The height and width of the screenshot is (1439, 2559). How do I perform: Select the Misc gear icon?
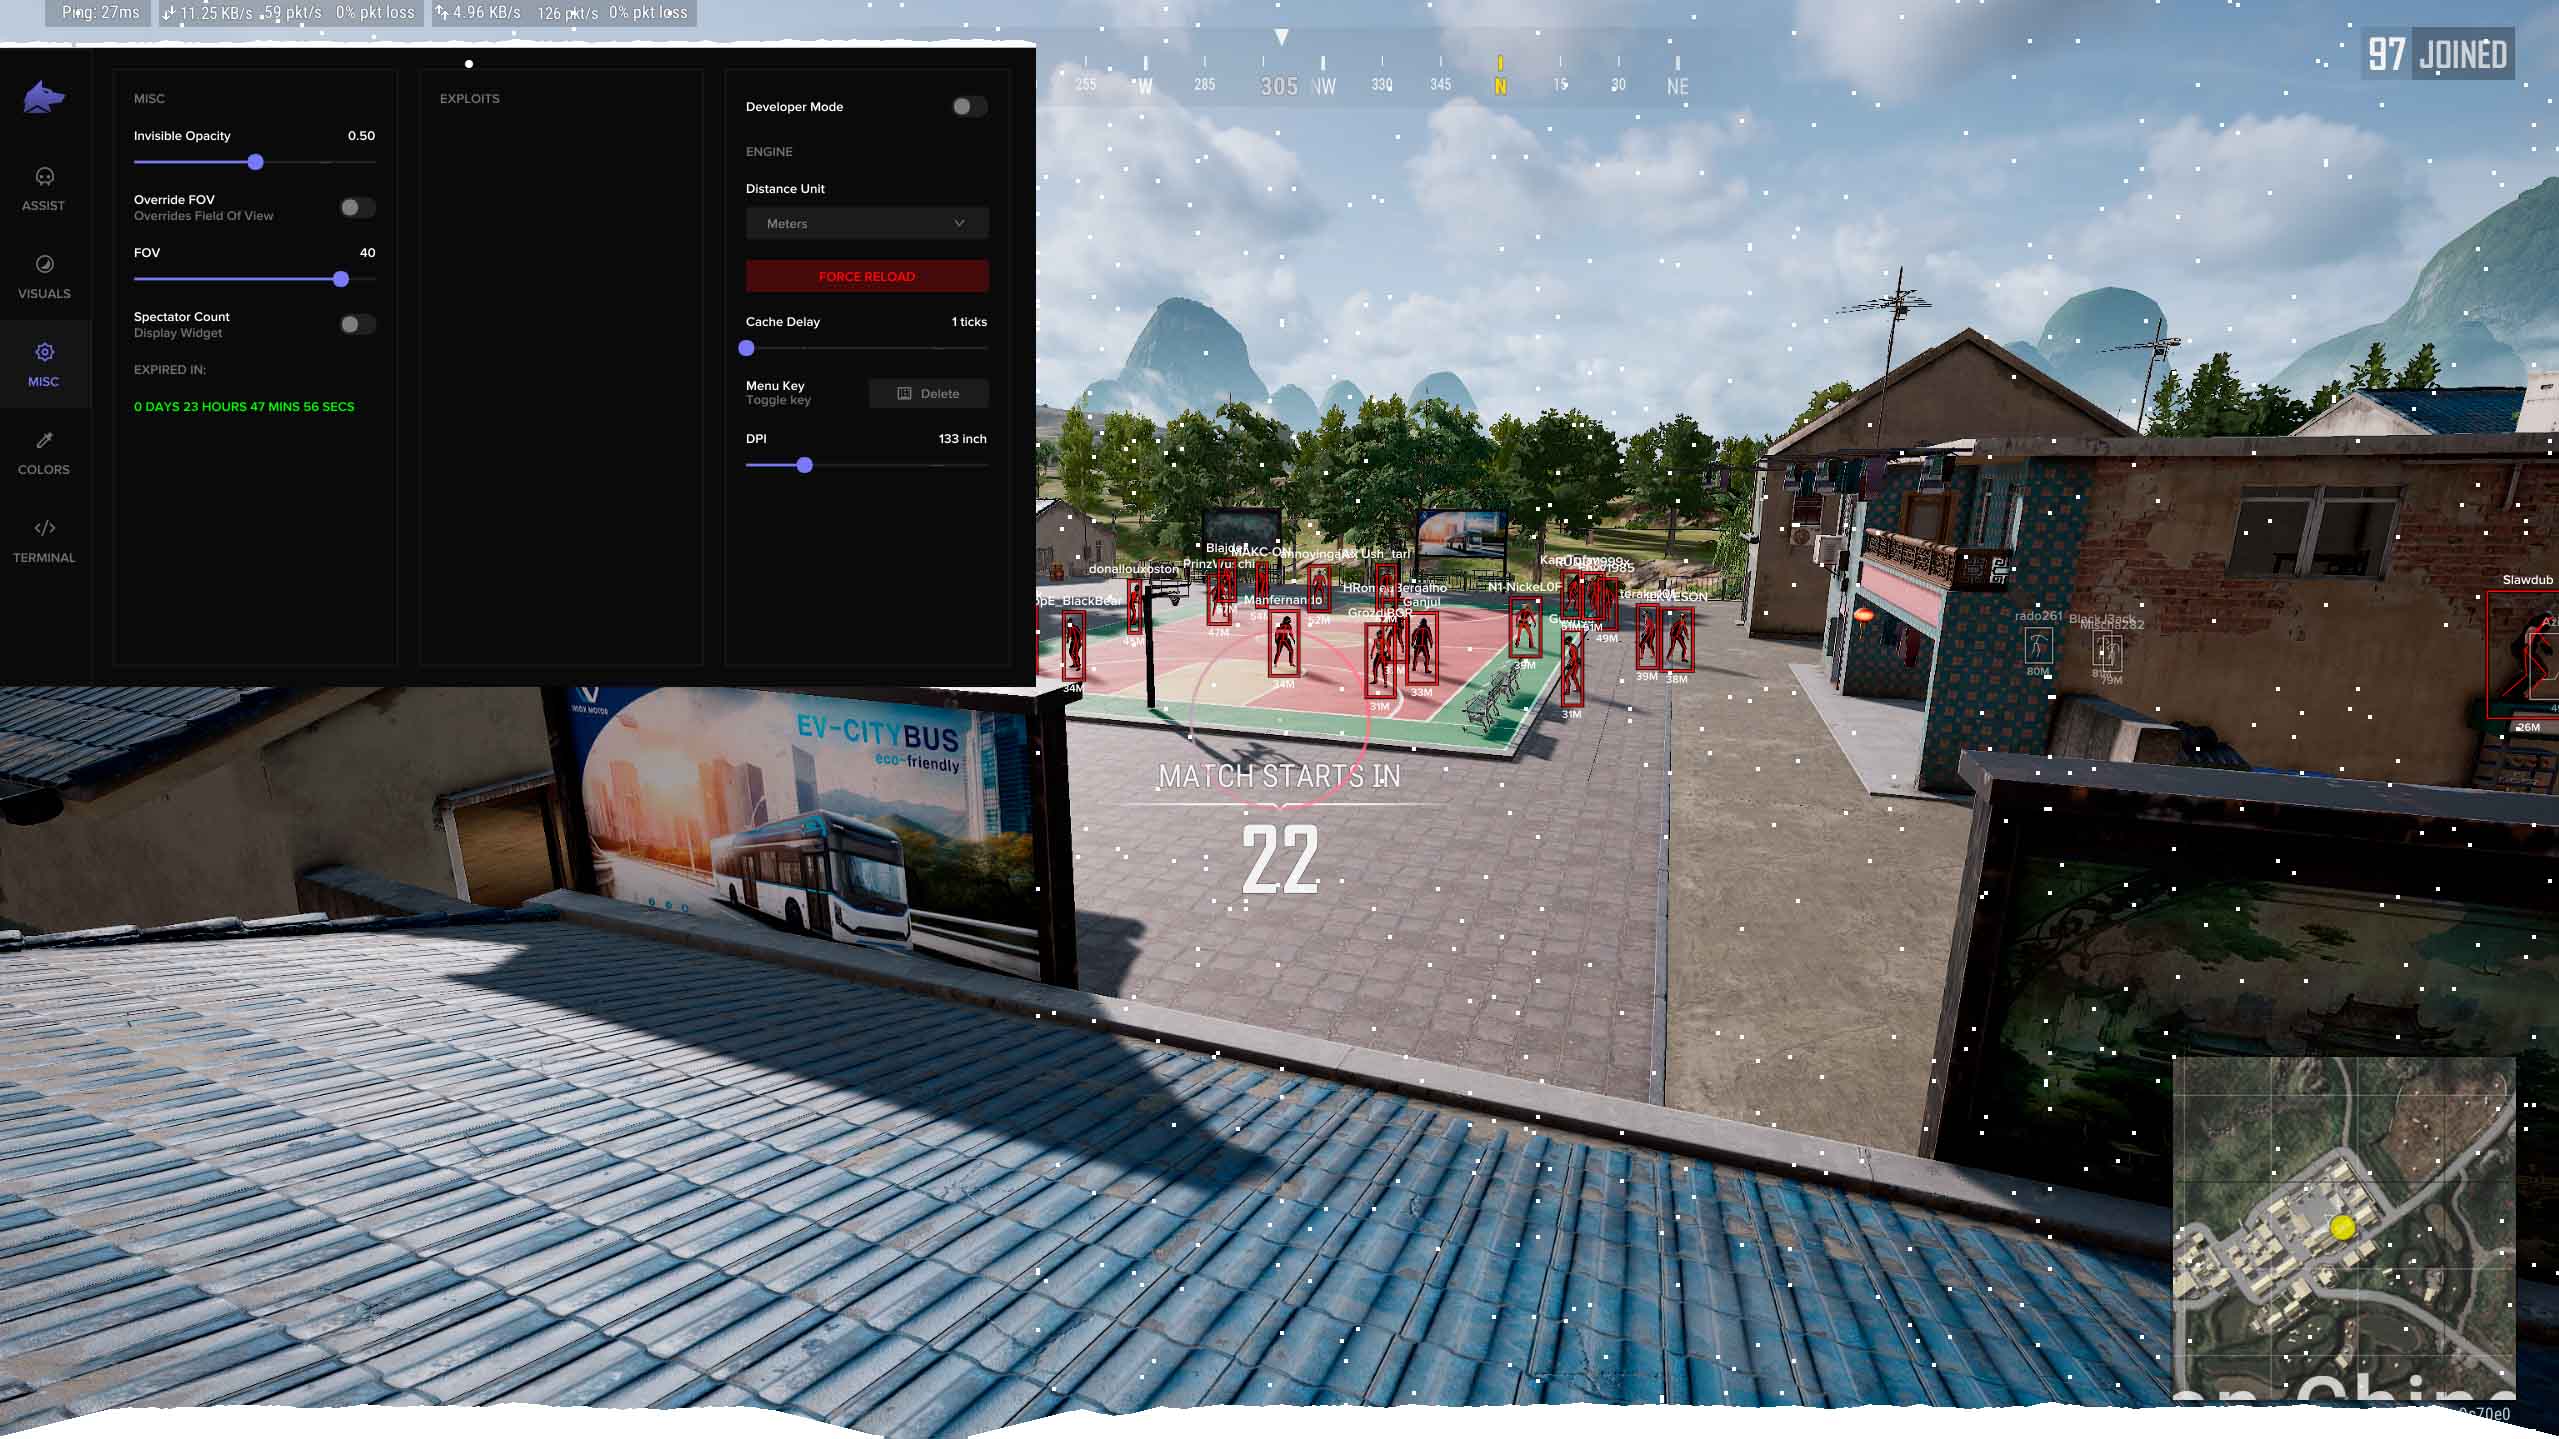coord(44,352)
